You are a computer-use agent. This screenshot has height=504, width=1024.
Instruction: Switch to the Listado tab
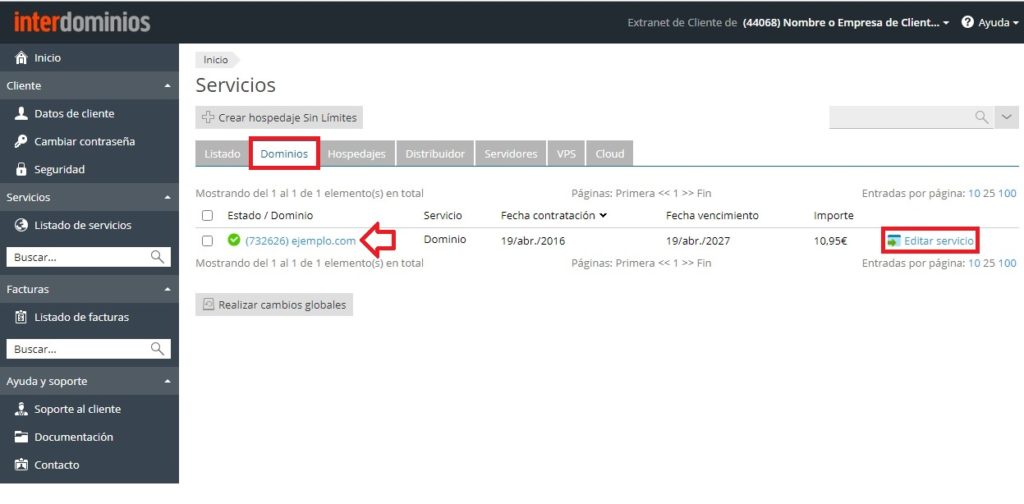[x=222, y=154]
